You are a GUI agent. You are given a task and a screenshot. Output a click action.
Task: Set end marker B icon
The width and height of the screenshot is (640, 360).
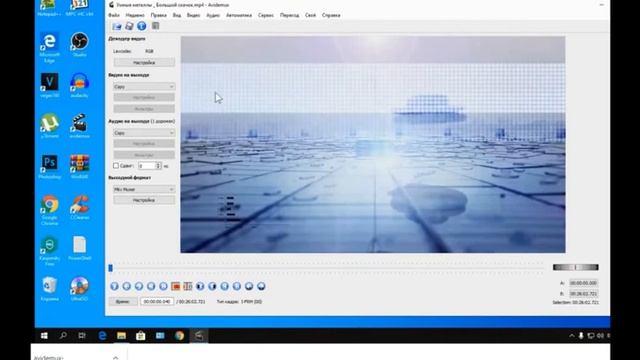tap(188, 286)
